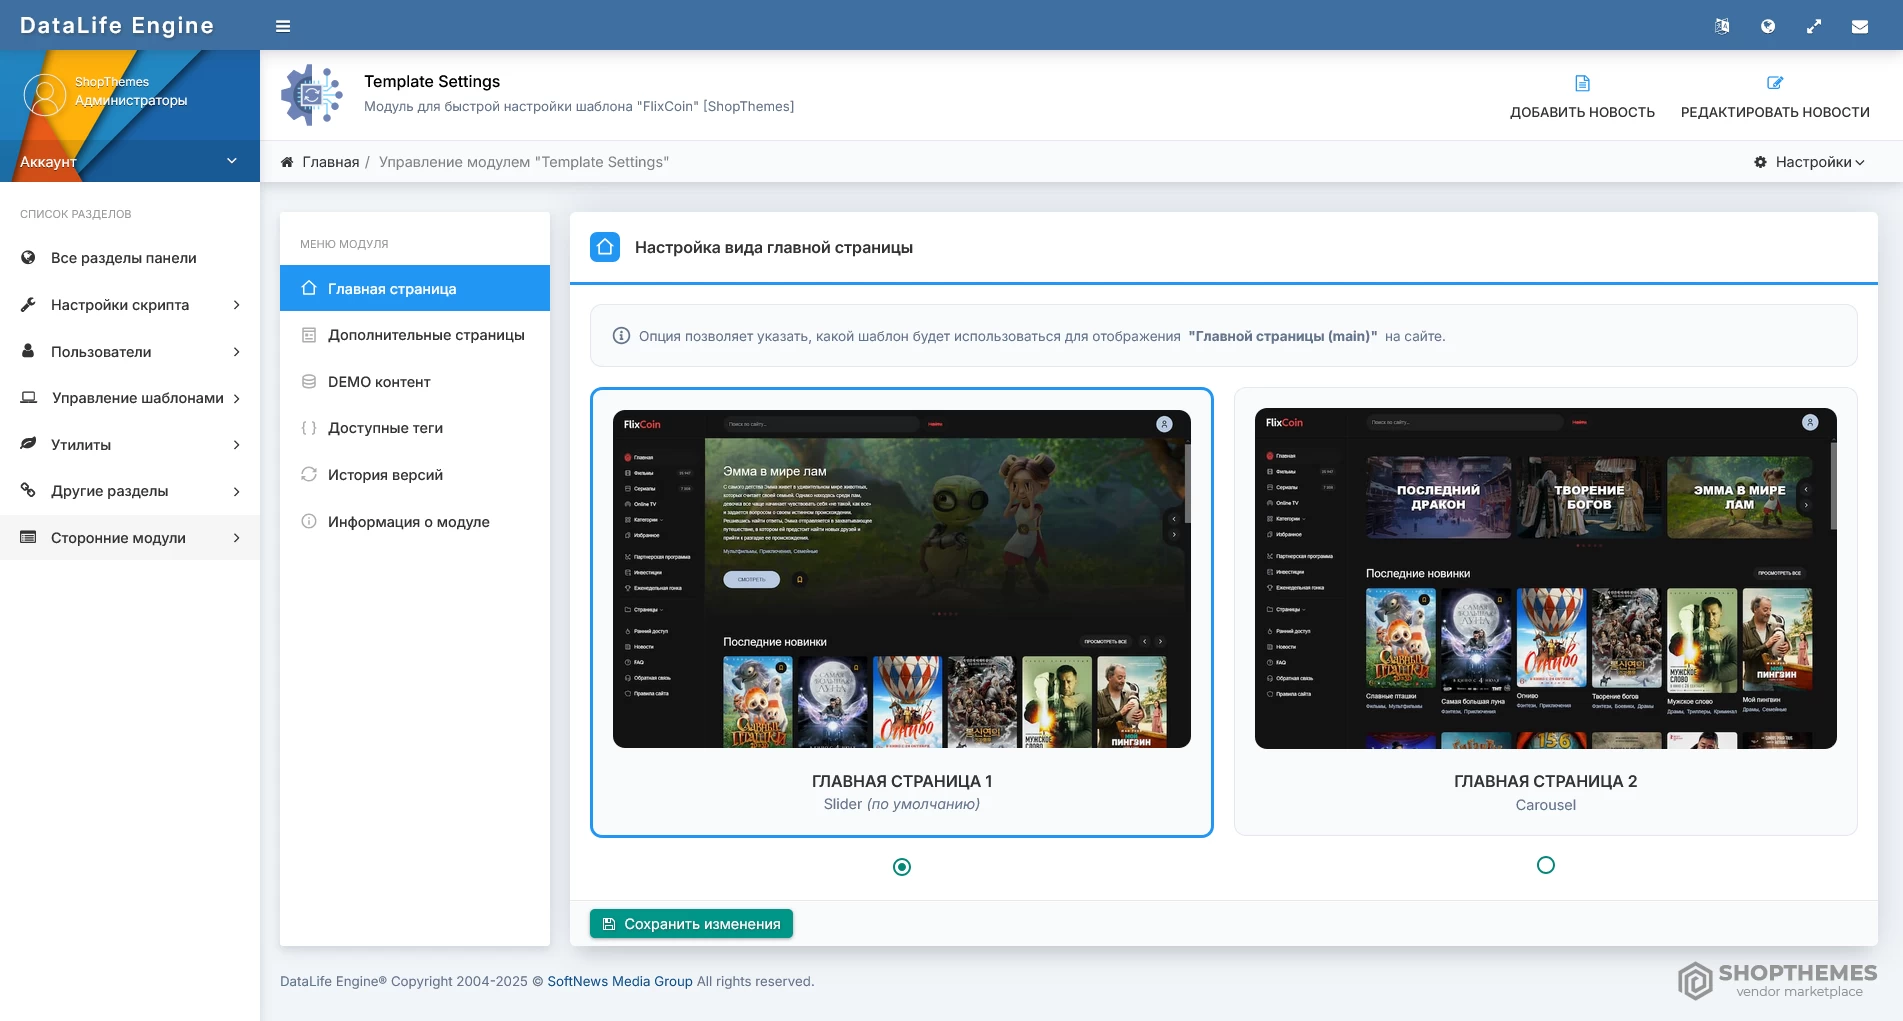This screenshot has width=1903, height=1021.
Task: Select radio button for Главная страница 2
Action: pos(1546,865)
